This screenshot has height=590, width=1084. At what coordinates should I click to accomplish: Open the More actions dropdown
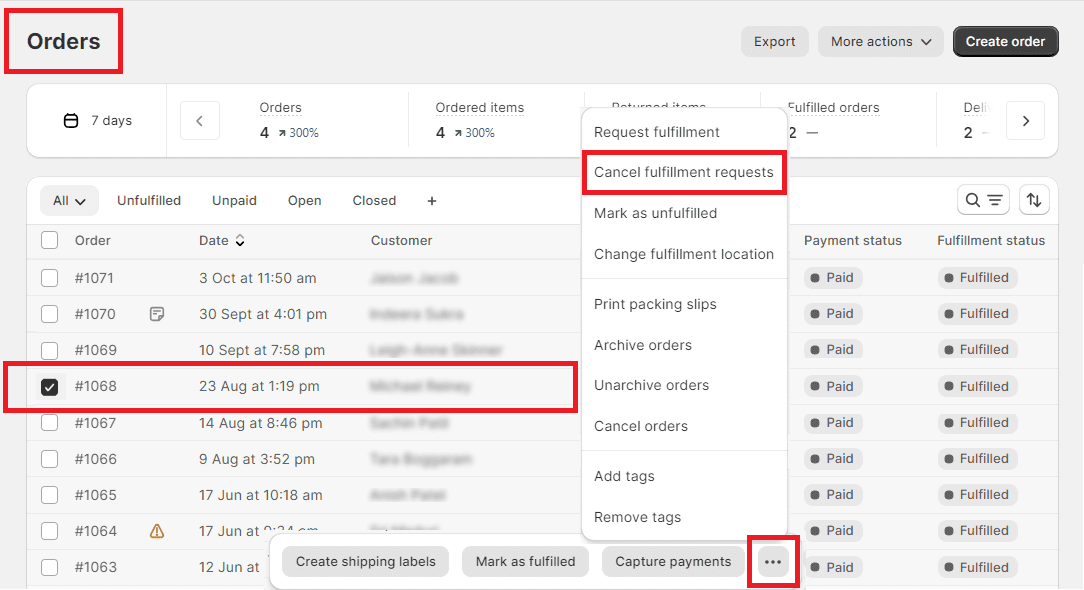pyautogui.click(x=880, y=42)
